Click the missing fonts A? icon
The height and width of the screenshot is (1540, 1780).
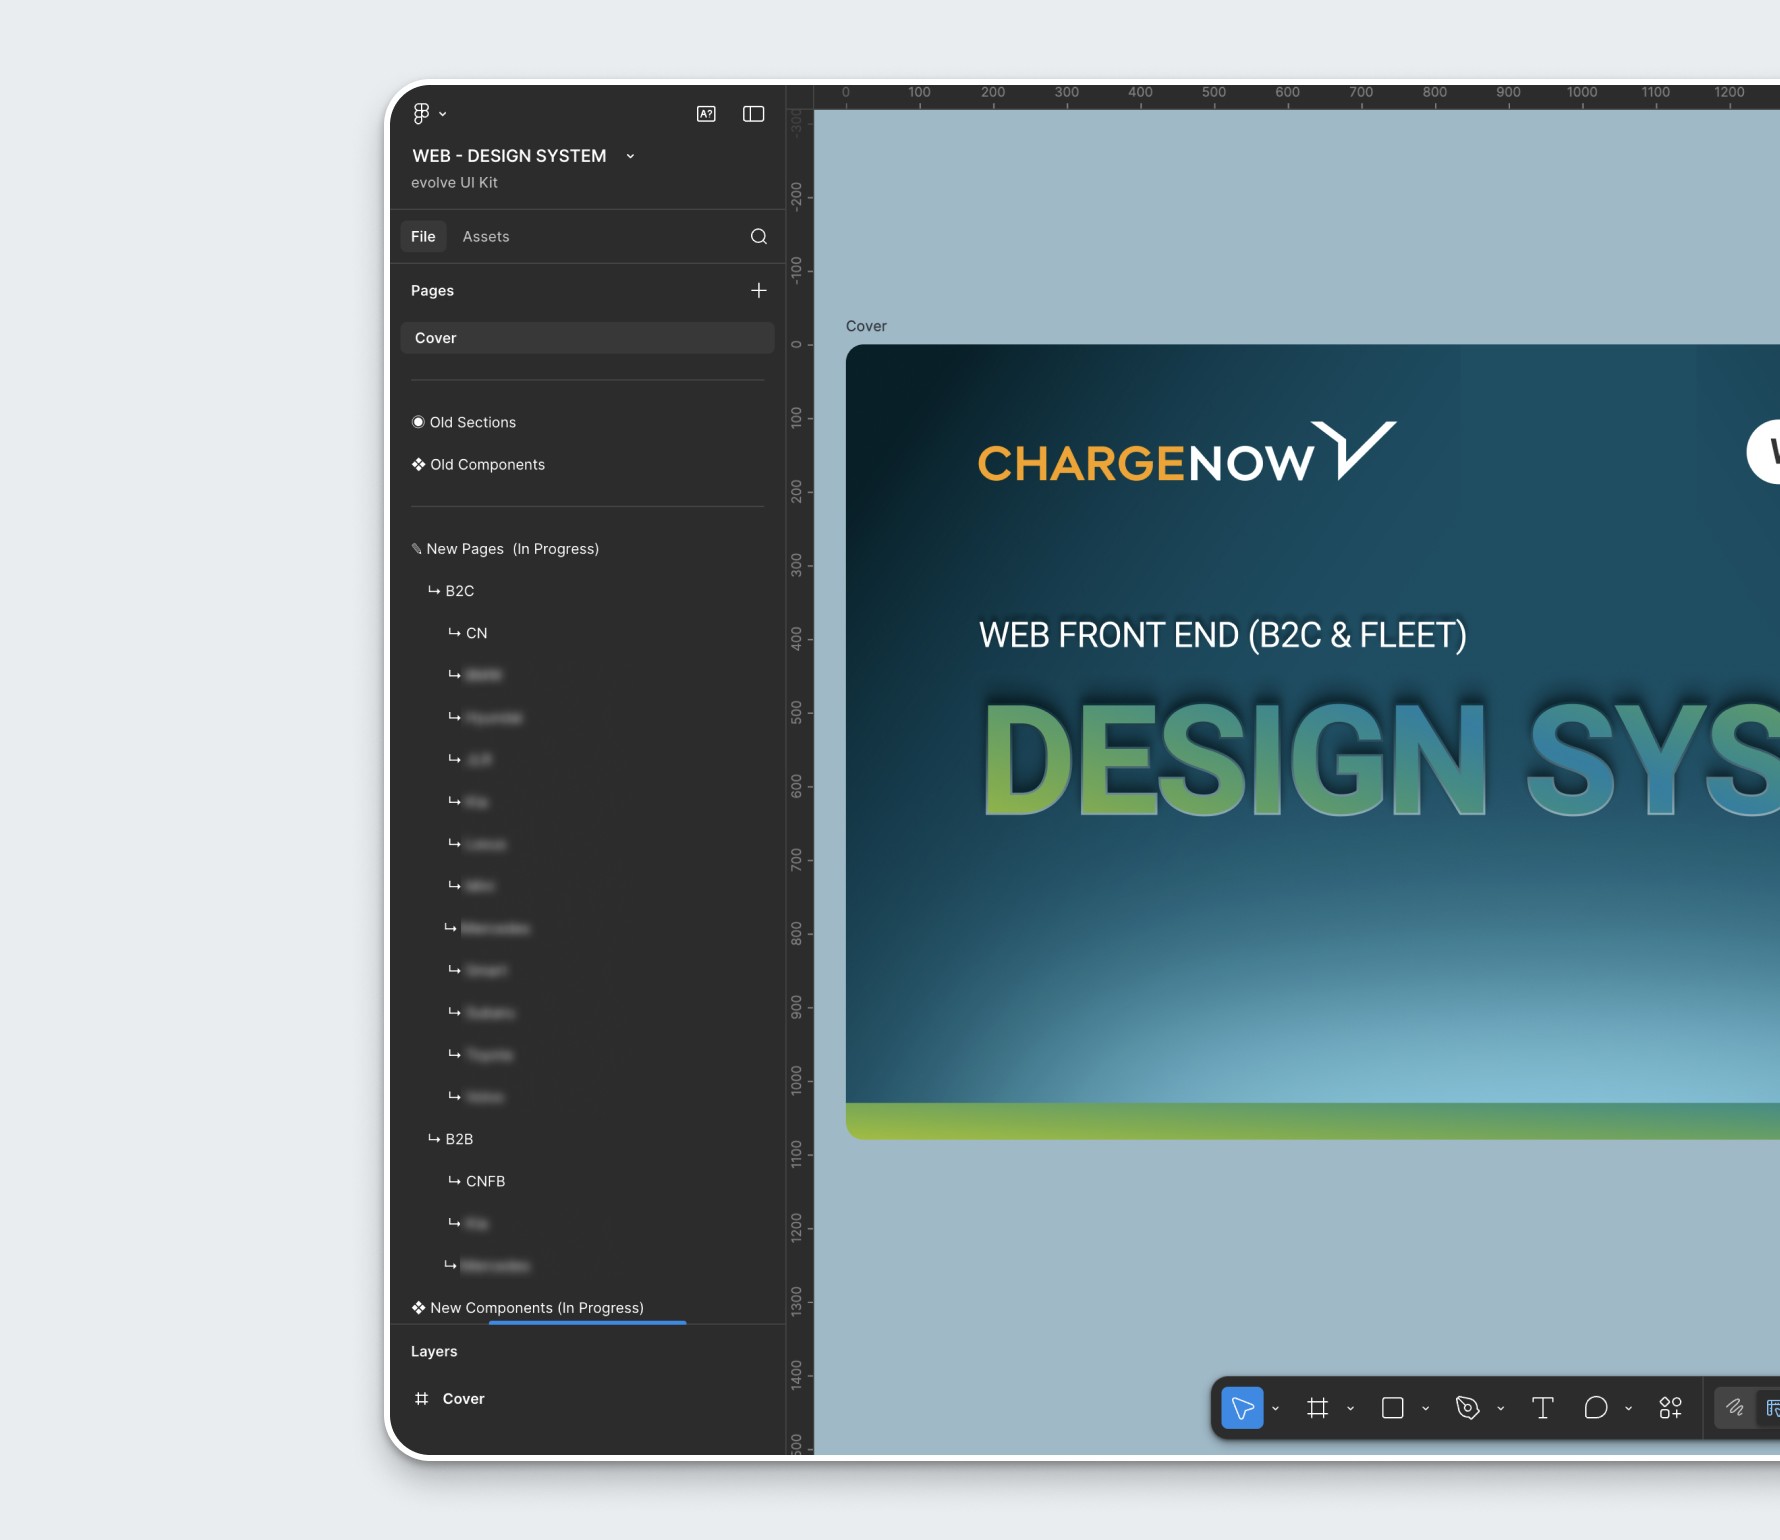click(706, 114)
